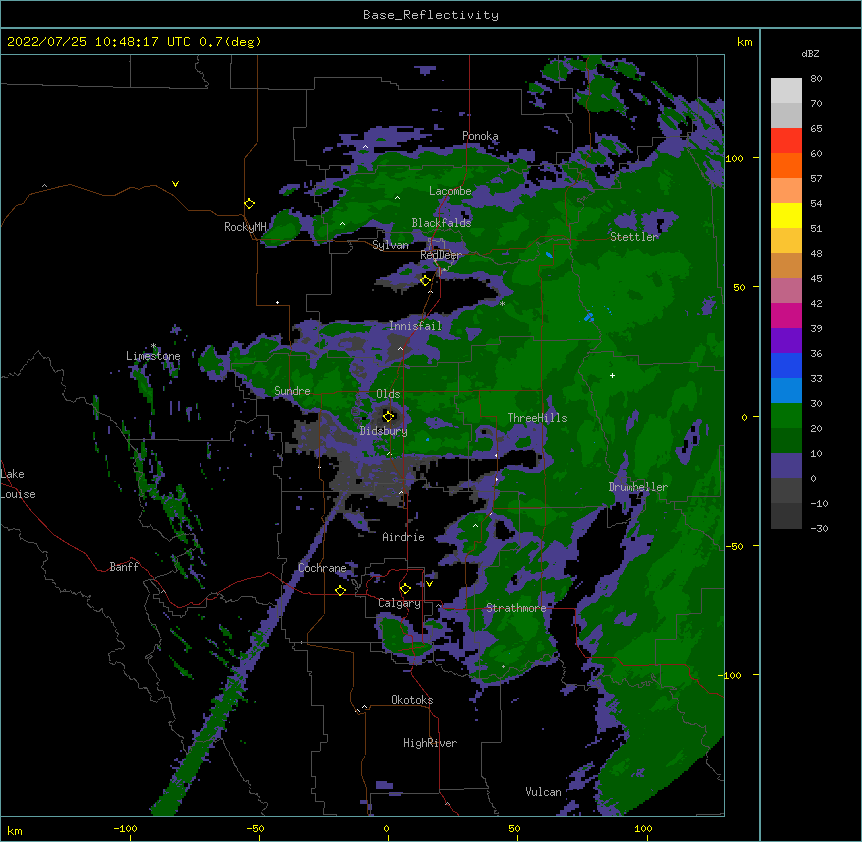Click the 50 km tick on bottom axis
Screen dimensions: 862x842
click(514, 829)
